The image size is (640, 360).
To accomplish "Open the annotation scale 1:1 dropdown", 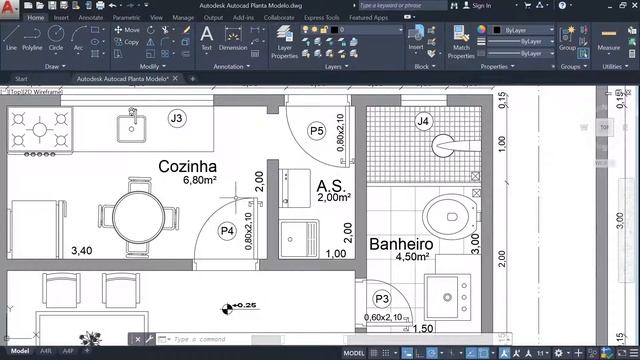I will click(542, 353).
